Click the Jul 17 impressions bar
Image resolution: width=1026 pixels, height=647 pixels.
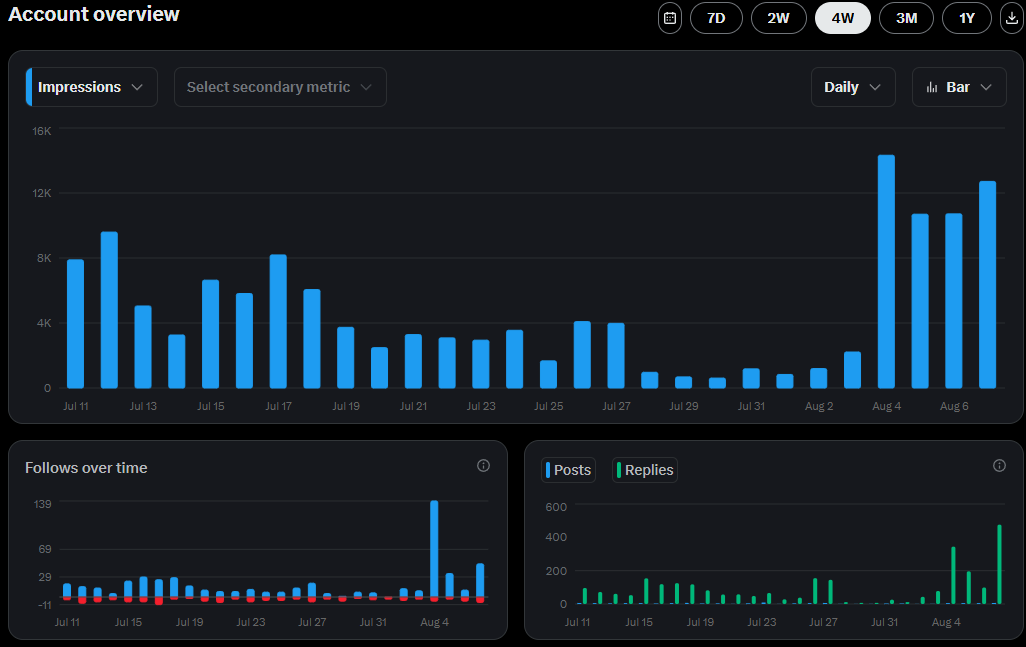[278, 321]
